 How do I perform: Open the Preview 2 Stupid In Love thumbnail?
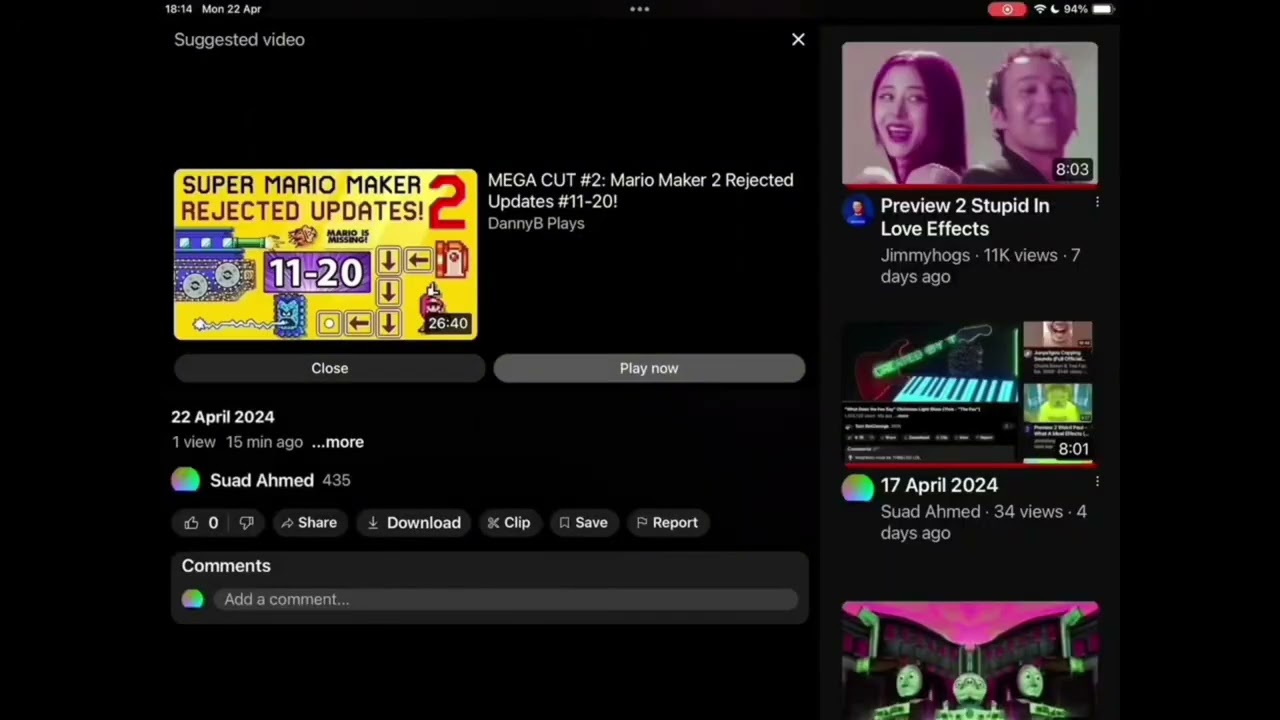pos(969,114)
